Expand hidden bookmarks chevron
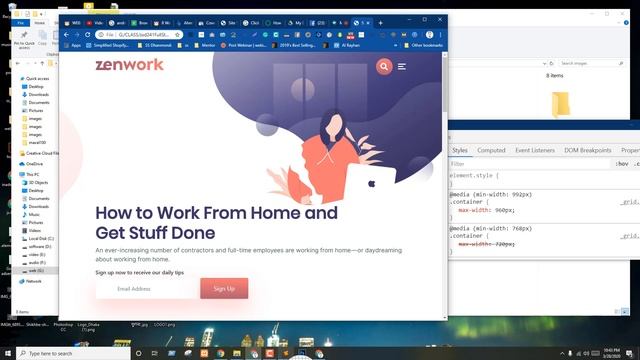640x360 pixels. (x=395, y=45)
